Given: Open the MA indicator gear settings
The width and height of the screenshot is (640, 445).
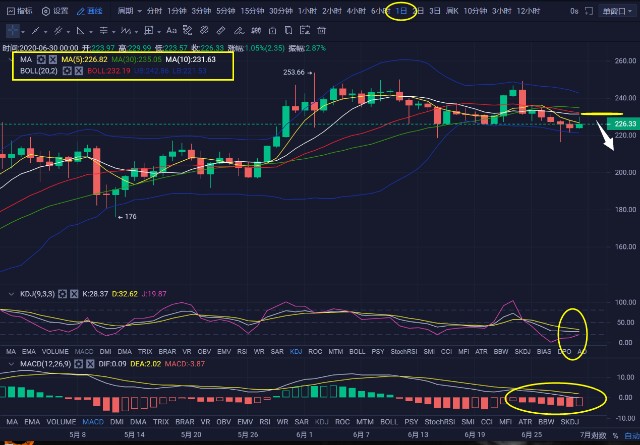Looking at the screenshot, I should point(41,60).
